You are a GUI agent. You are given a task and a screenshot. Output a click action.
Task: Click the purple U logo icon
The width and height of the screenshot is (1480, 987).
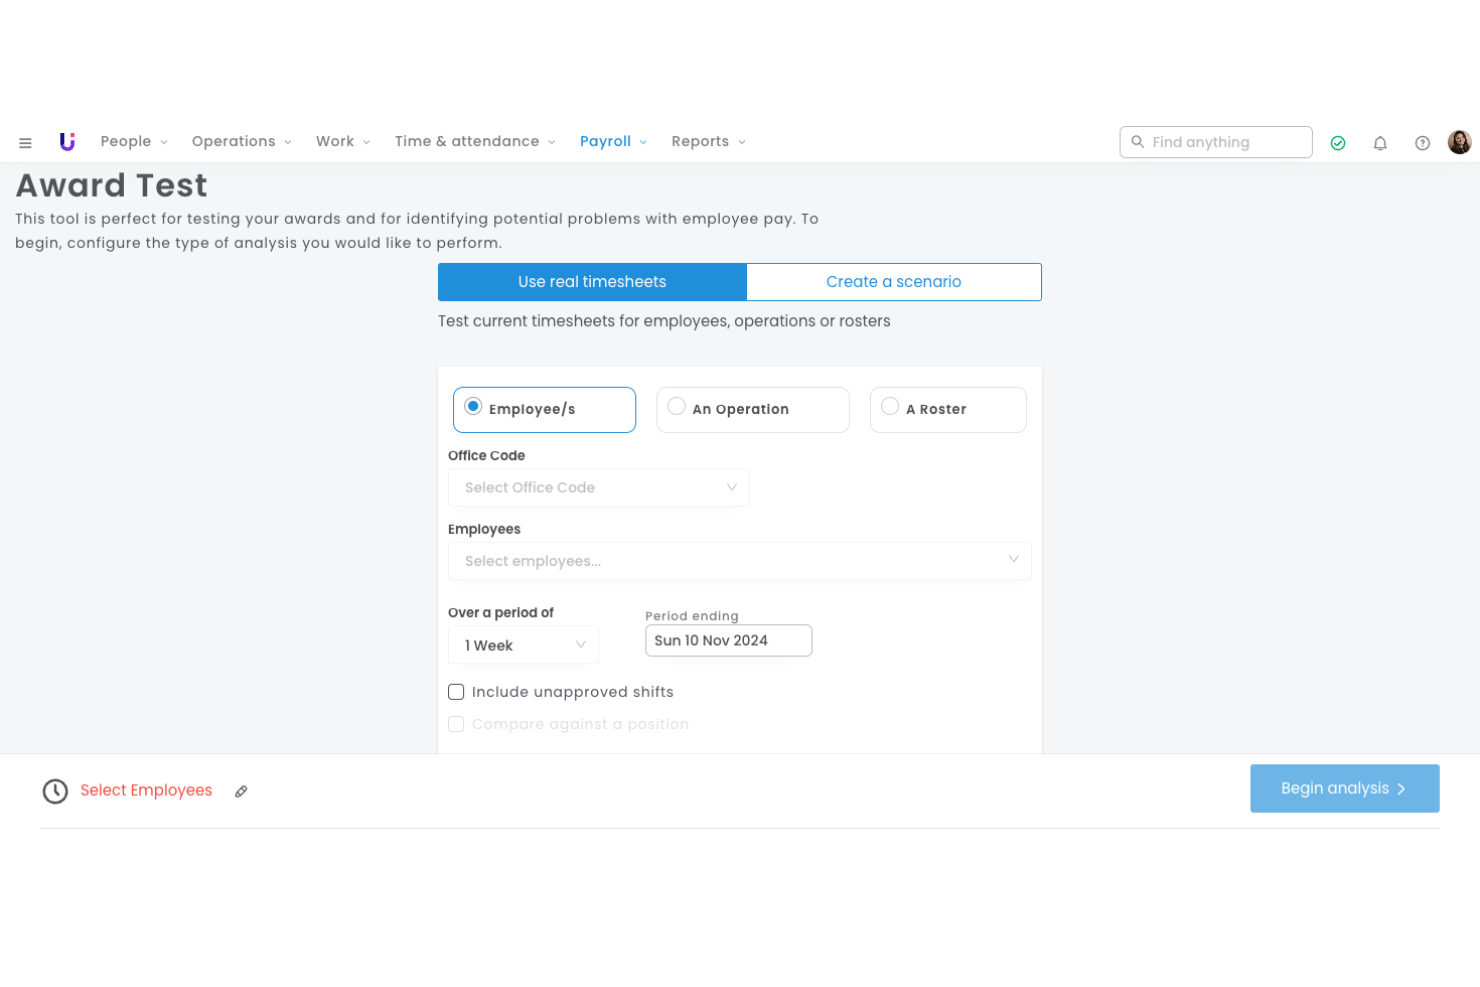tap(67, 142)
